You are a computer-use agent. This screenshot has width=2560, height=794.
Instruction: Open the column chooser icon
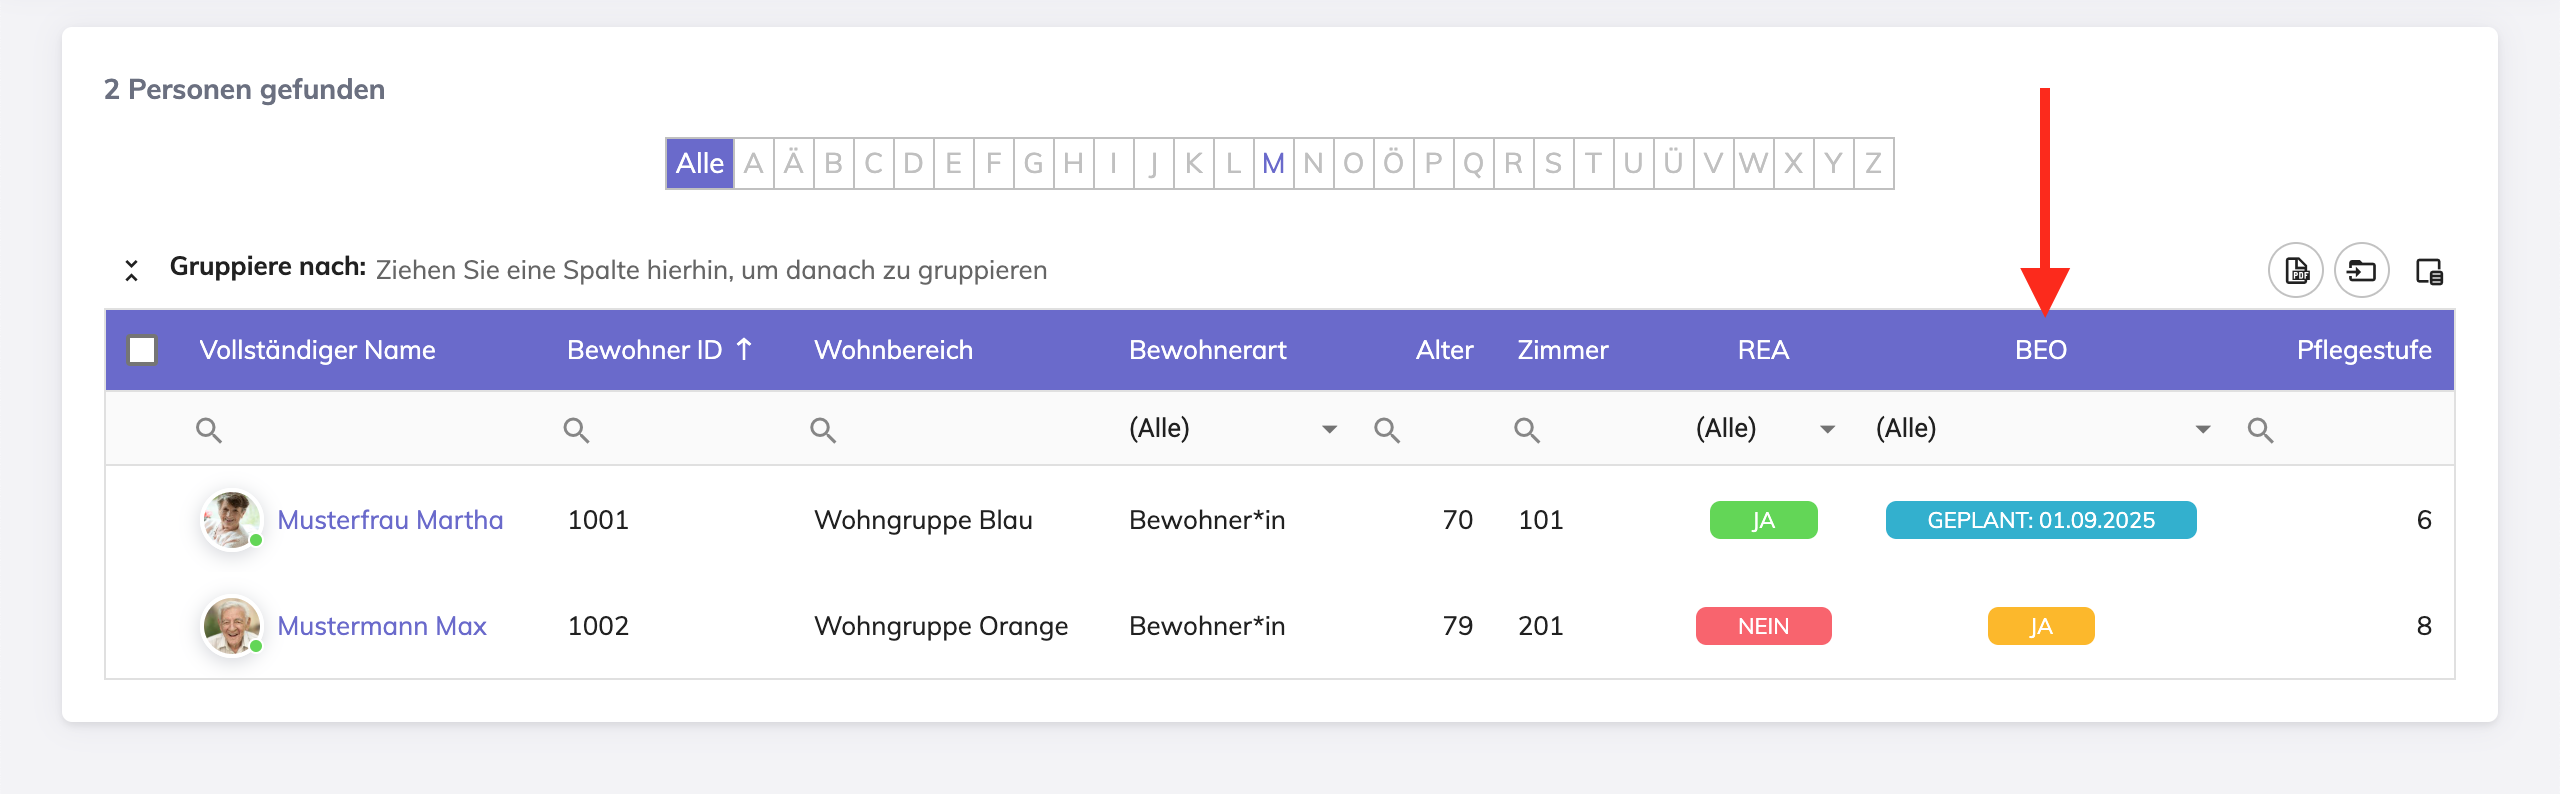click(2429, 271)
